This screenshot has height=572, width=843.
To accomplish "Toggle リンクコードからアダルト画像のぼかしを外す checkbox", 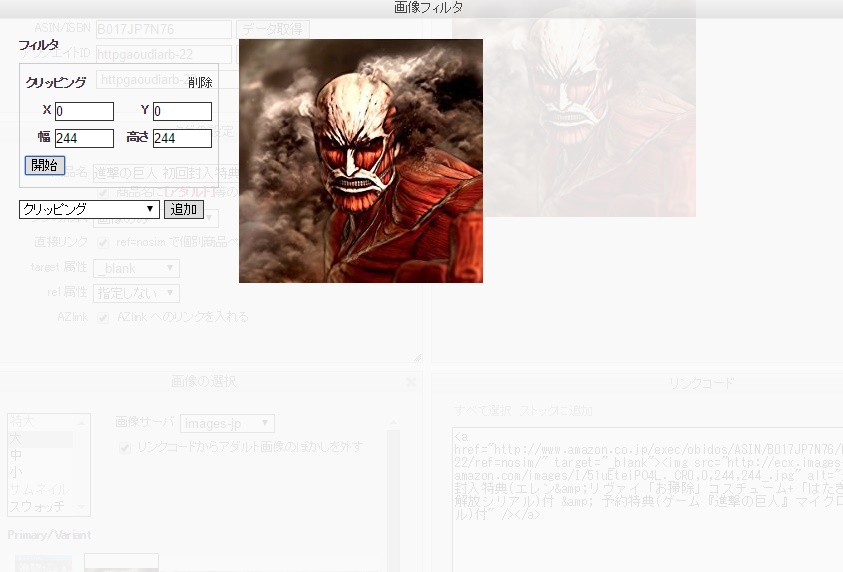I will (125, 448).
